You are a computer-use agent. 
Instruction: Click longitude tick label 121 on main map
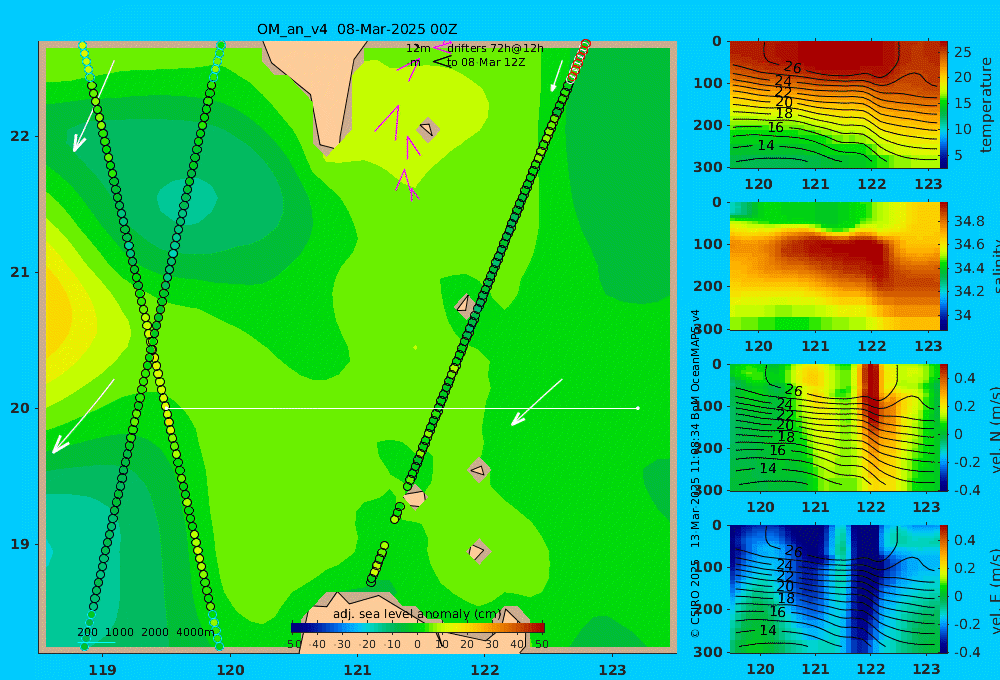tap(358, 670)
